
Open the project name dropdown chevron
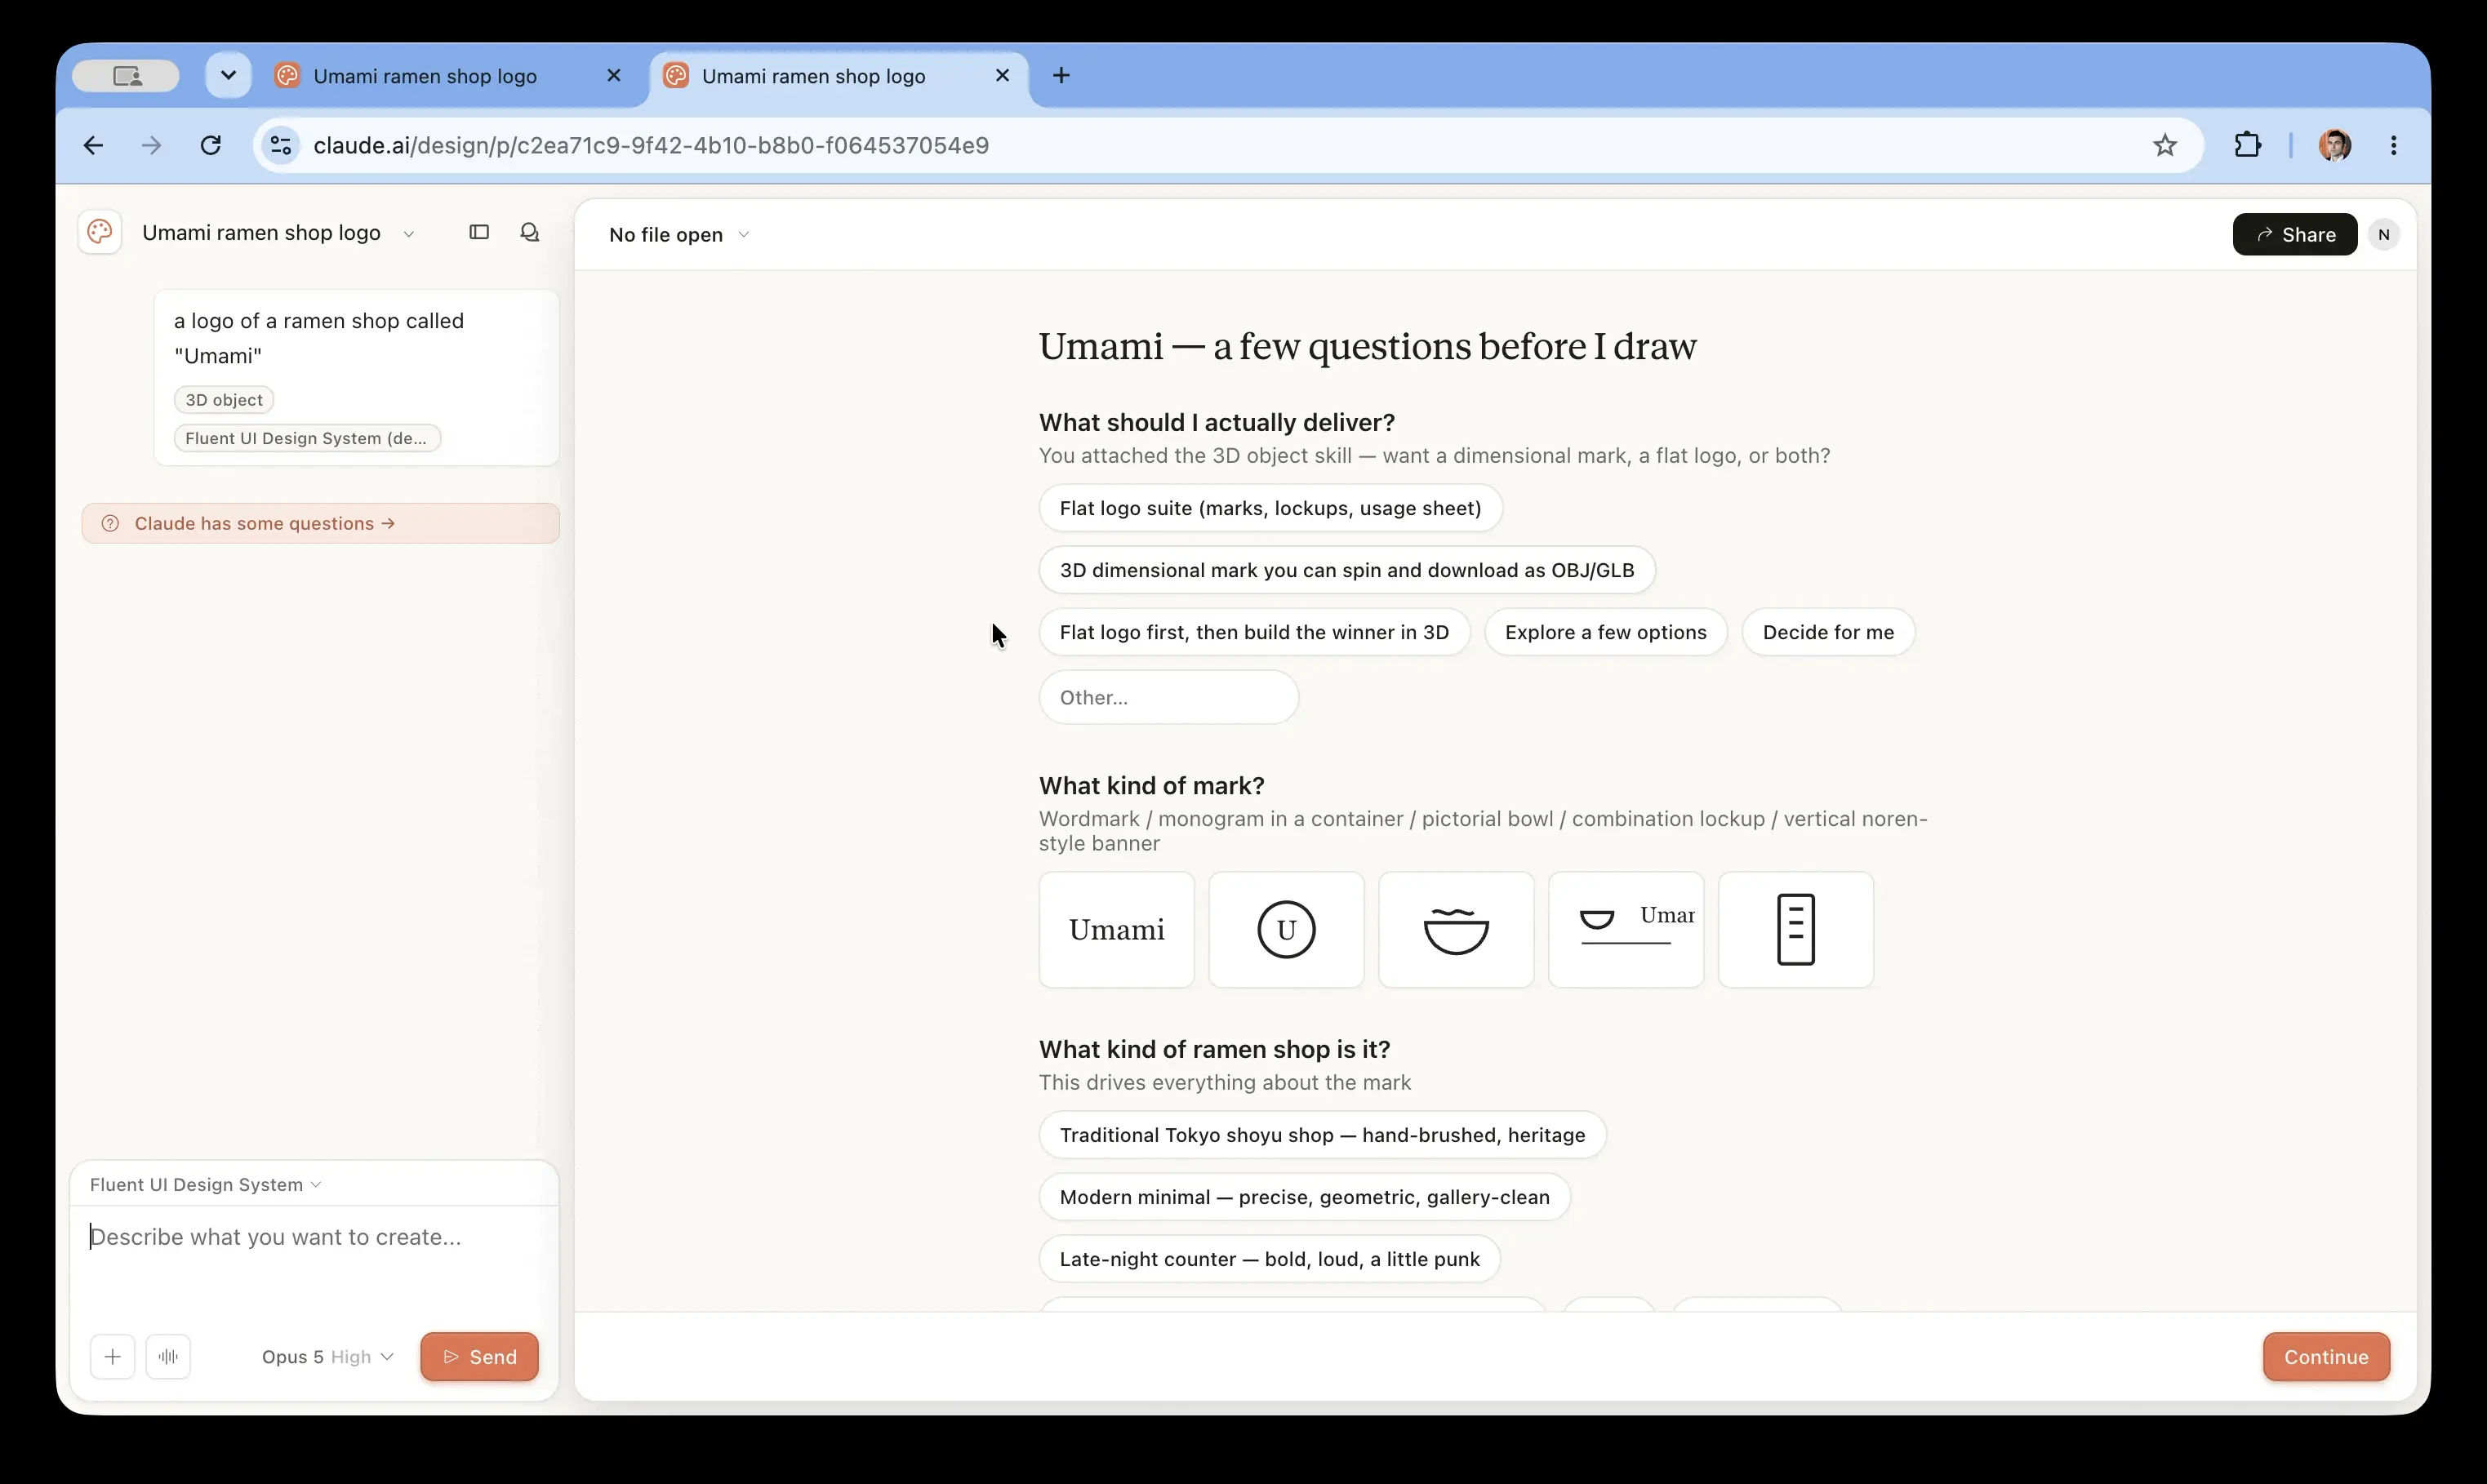[x=409, y=234]
